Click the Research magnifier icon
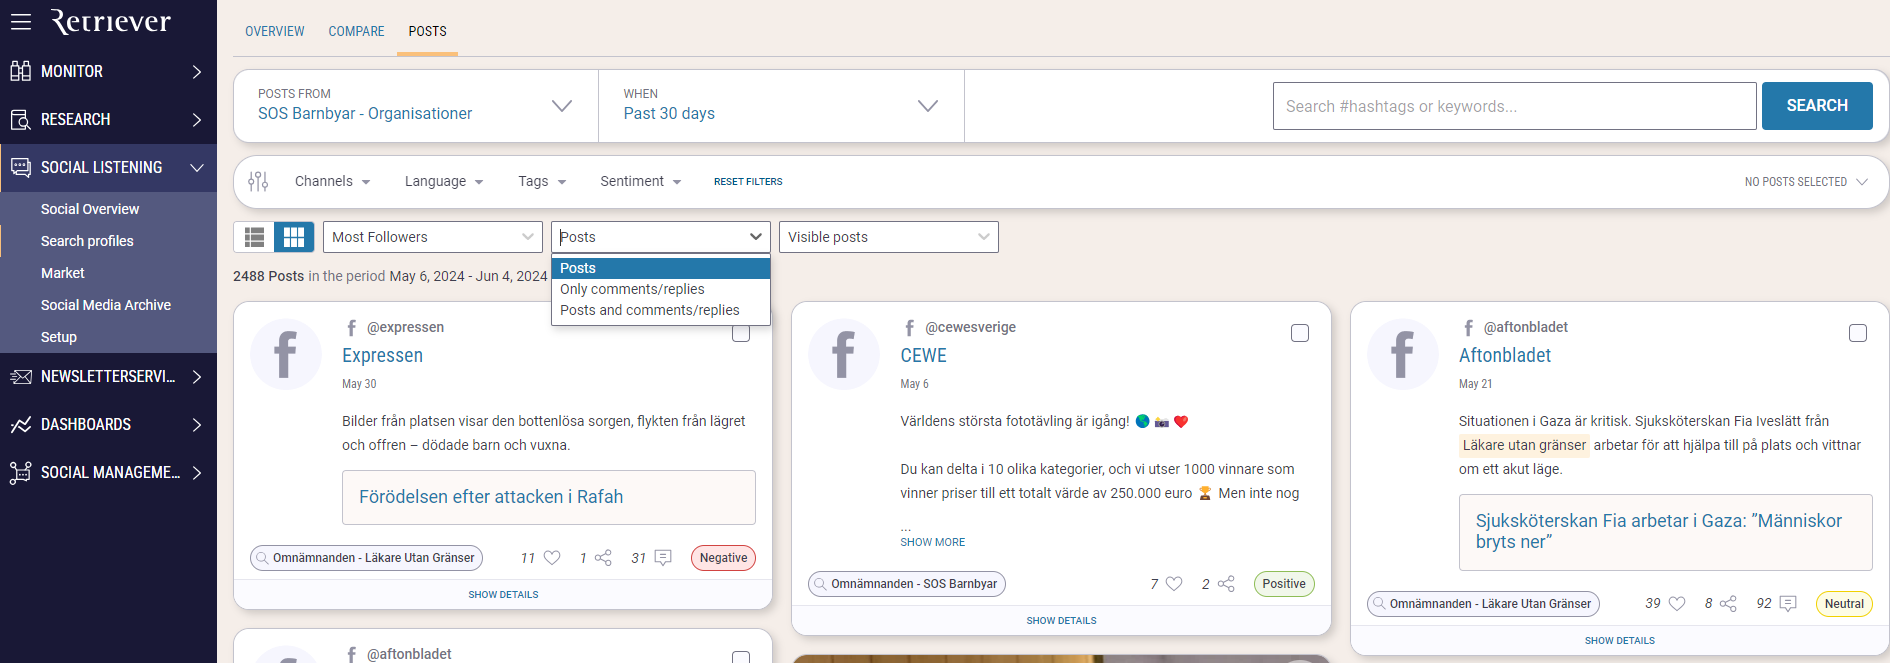Viewport: 1890px width, 663px height. click(x=20, y=120)
